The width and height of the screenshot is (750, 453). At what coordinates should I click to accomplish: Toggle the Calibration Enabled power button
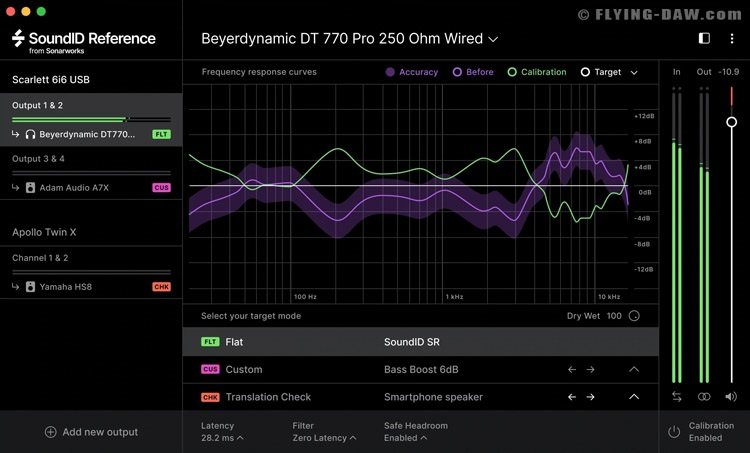(x=674, y=432)
